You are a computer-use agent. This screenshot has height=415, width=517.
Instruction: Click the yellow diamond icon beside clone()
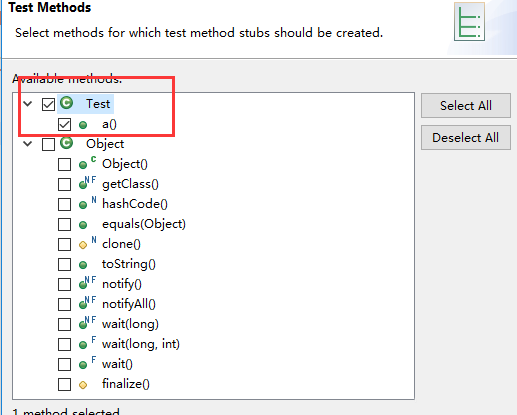83,245
